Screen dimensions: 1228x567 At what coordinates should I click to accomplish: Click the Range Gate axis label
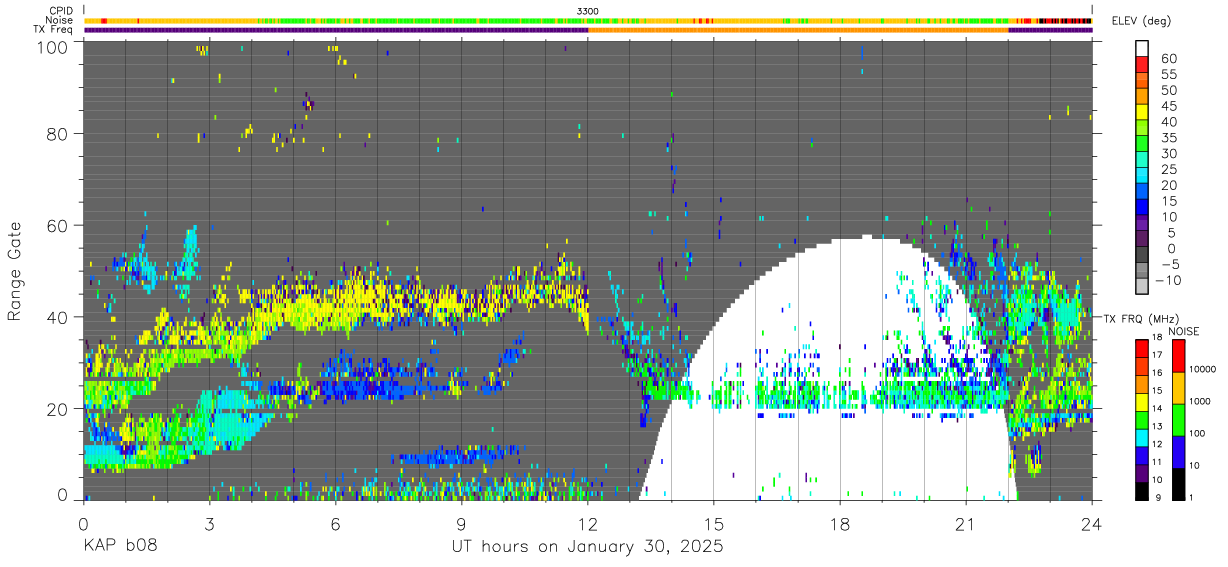point(16,272)
